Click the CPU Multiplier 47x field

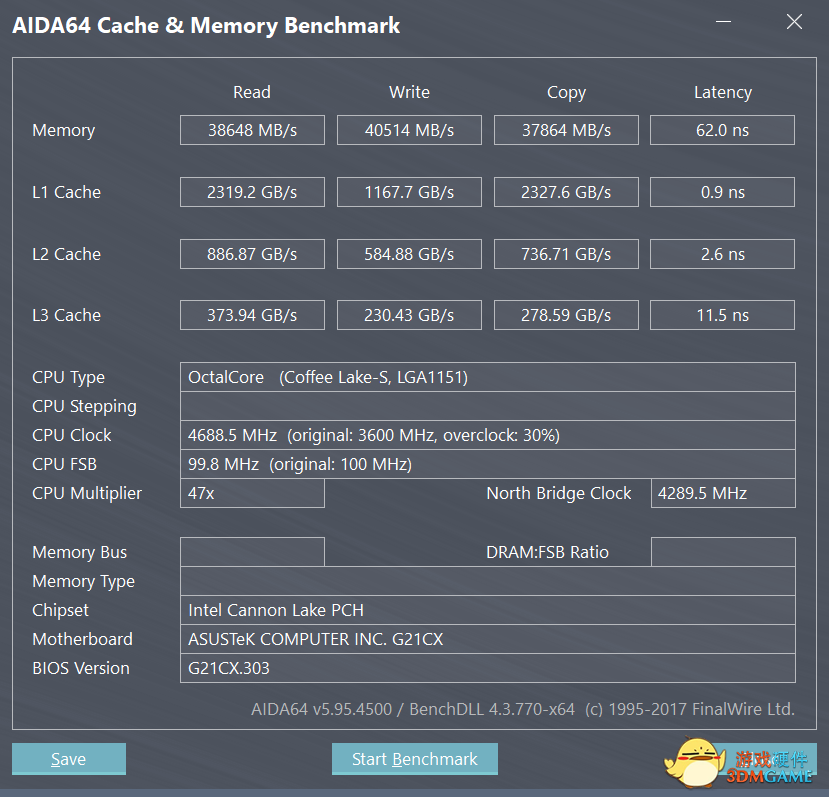click(x=252, y=493)
